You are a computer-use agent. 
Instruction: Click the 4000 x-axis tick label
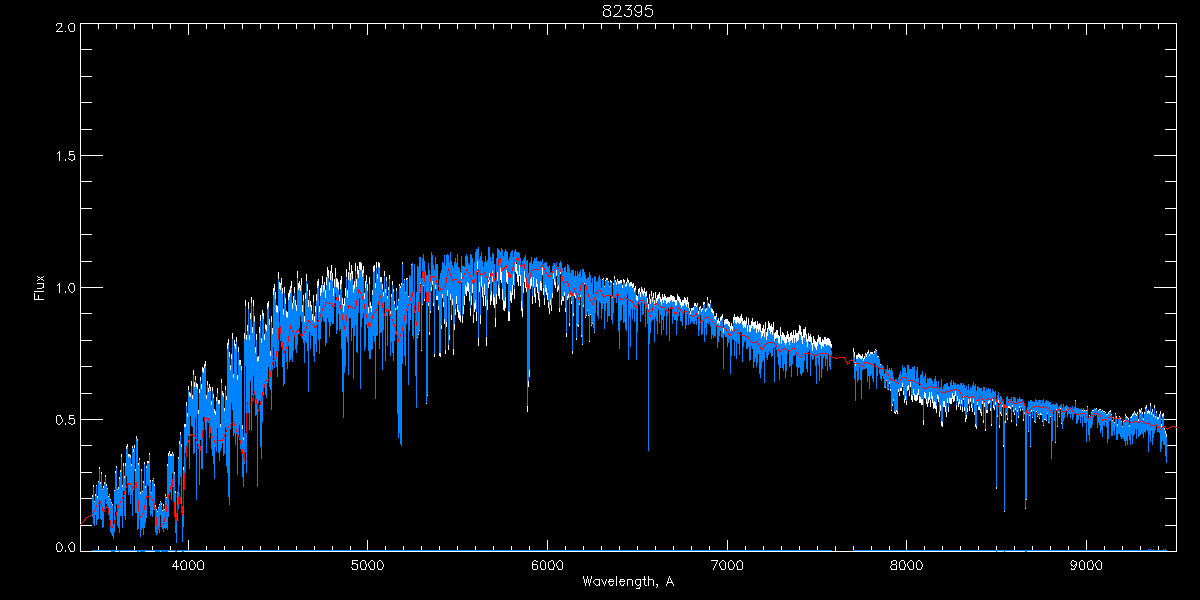188,564
